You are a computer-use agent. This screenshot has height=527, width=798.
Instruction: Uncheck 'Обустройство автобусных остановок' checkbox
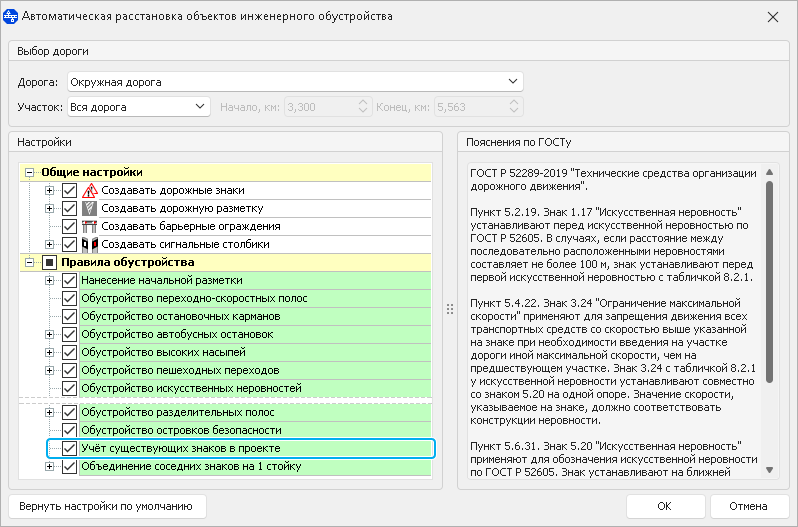[70, 335]
